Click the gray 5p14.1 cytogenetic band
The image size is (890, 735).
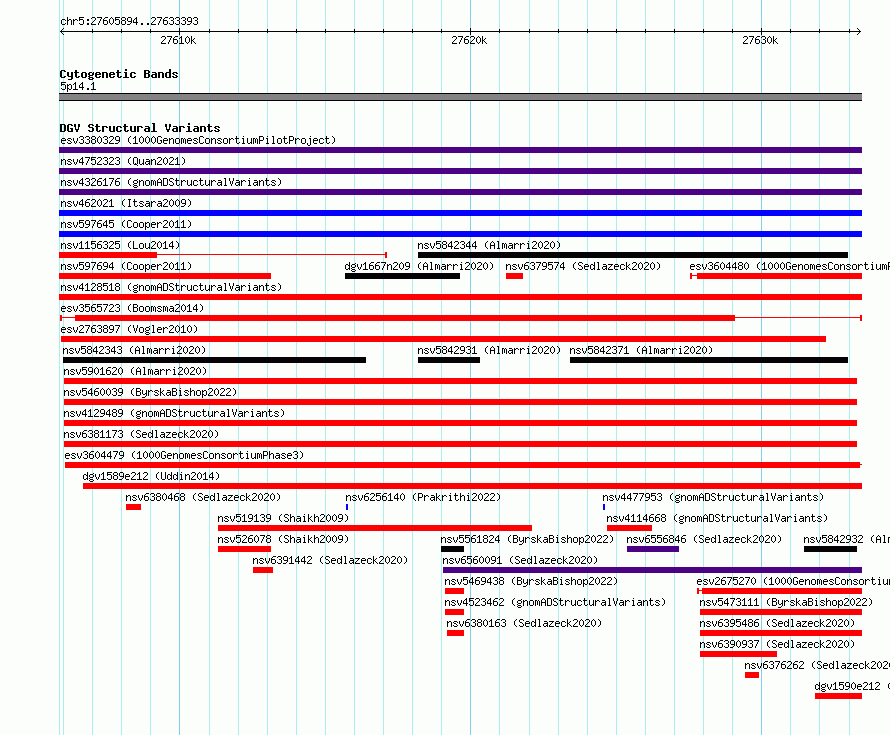point(460,97)
